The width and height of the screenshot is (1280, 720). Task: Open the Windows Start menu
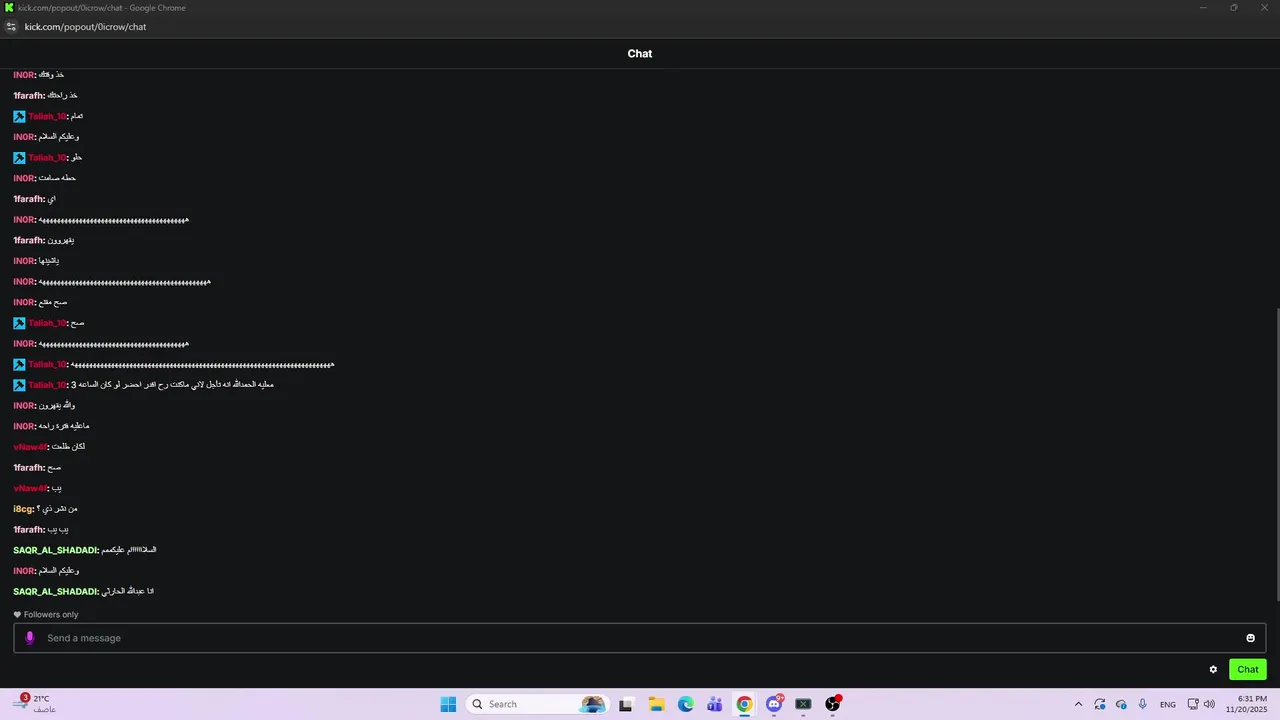448,704
